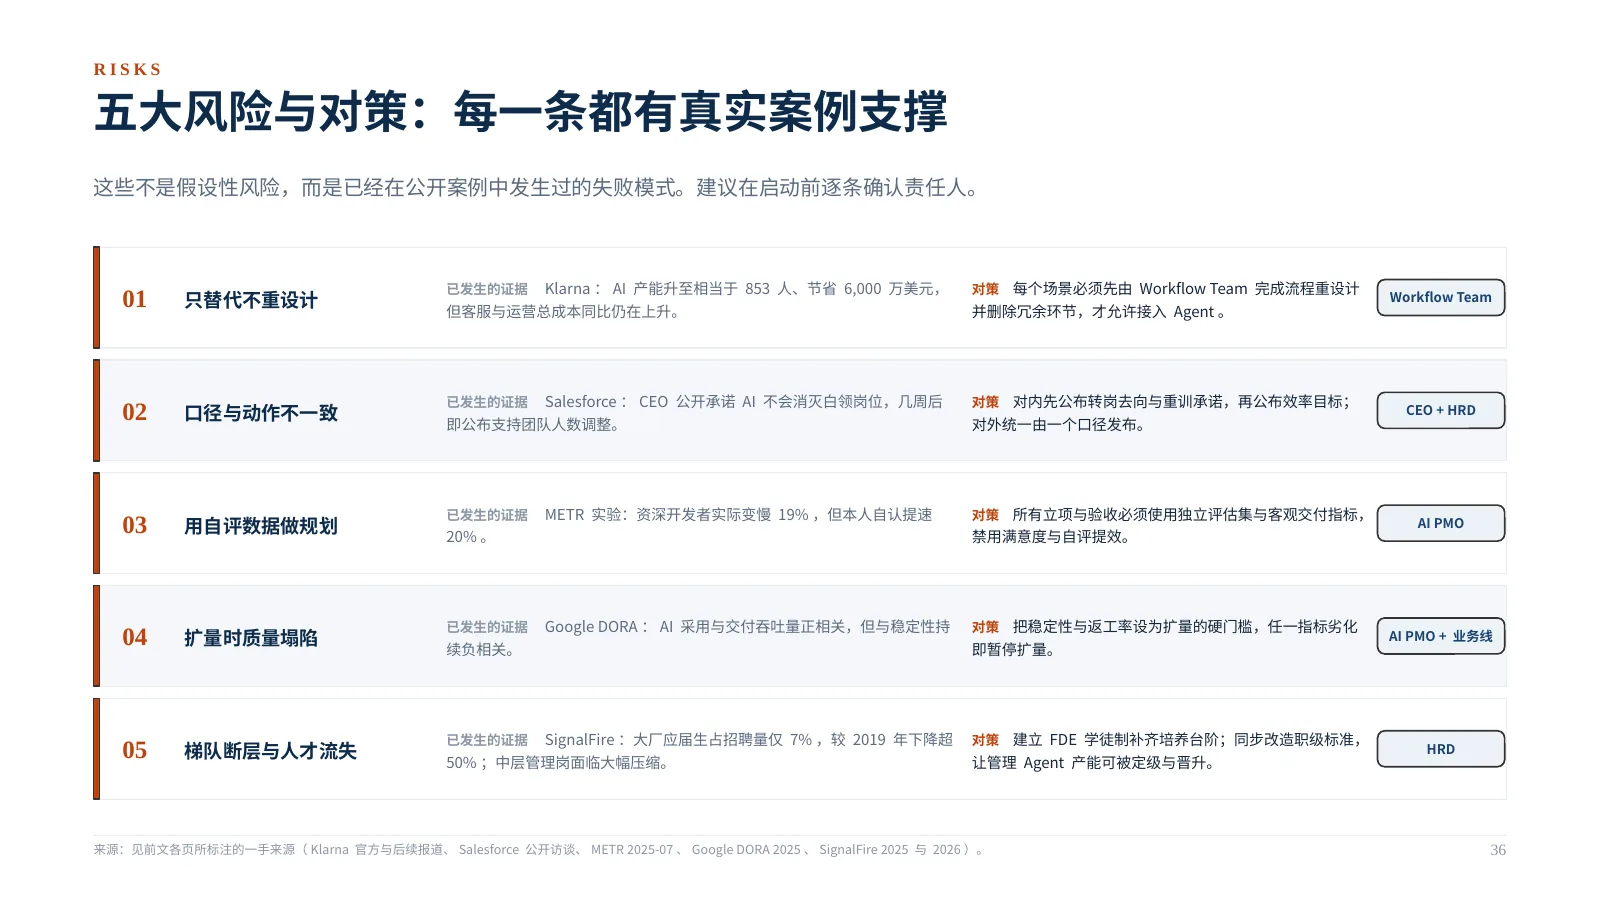Select the heading 扩量时质量塌陷

tap(251, 638)
